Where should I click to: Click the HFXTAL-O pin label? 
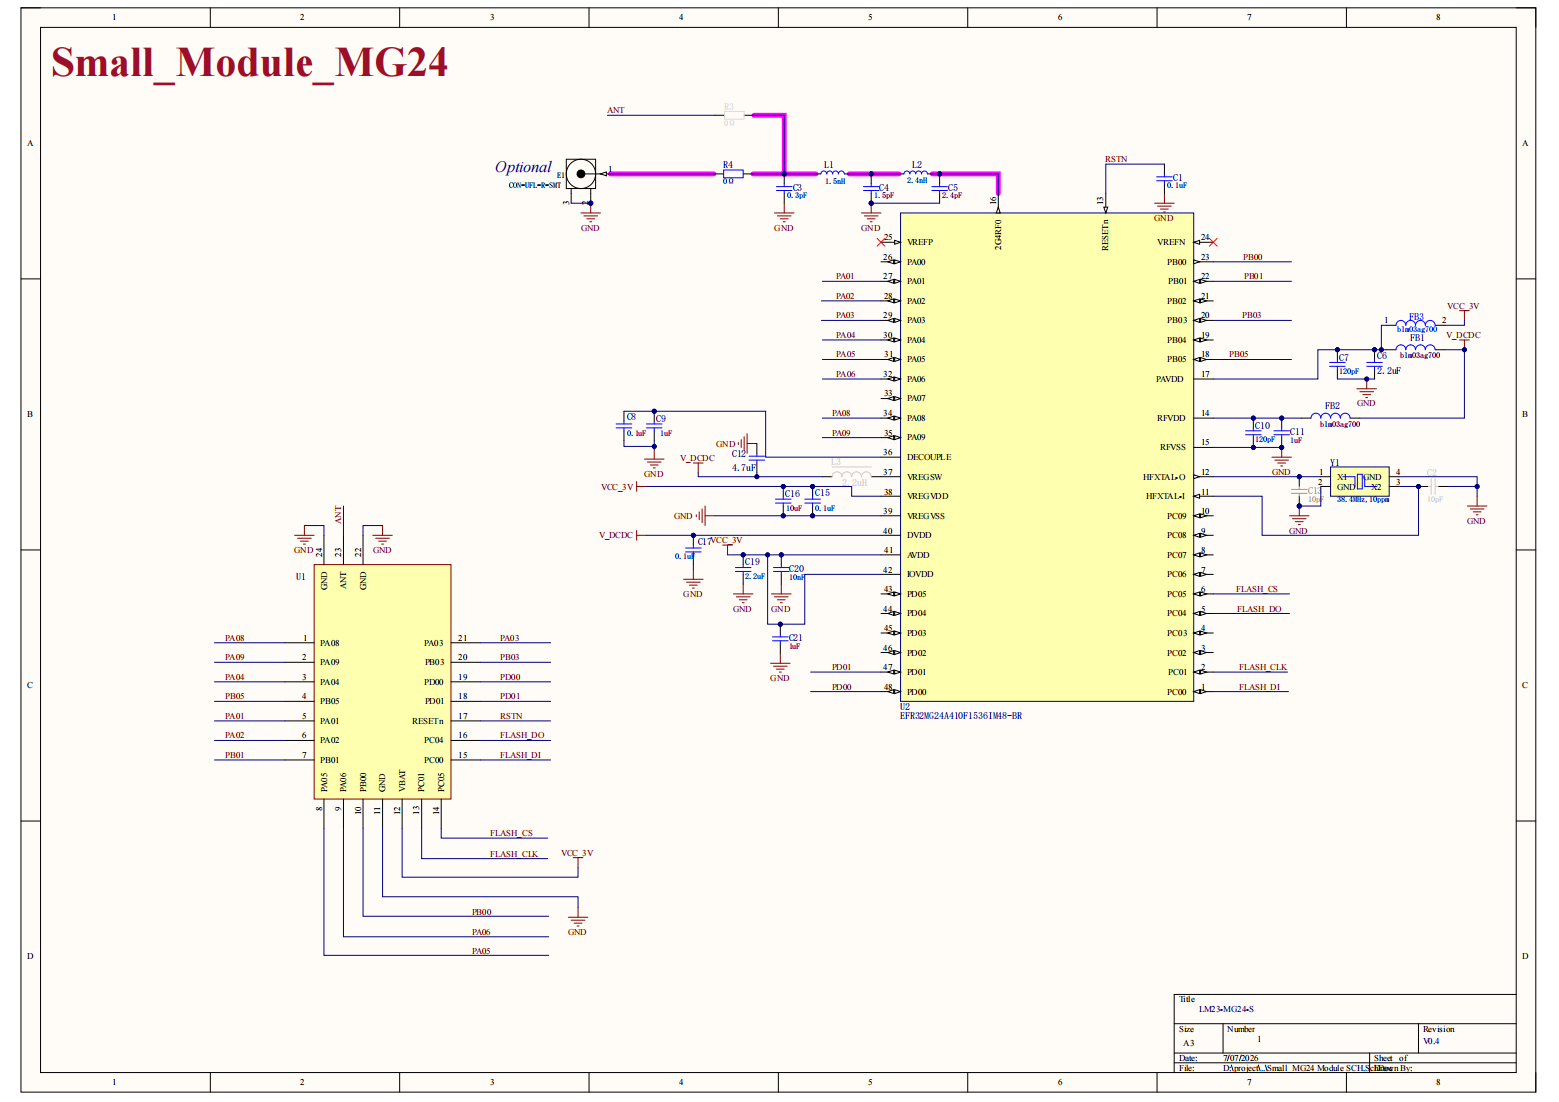coord(1164,477)
